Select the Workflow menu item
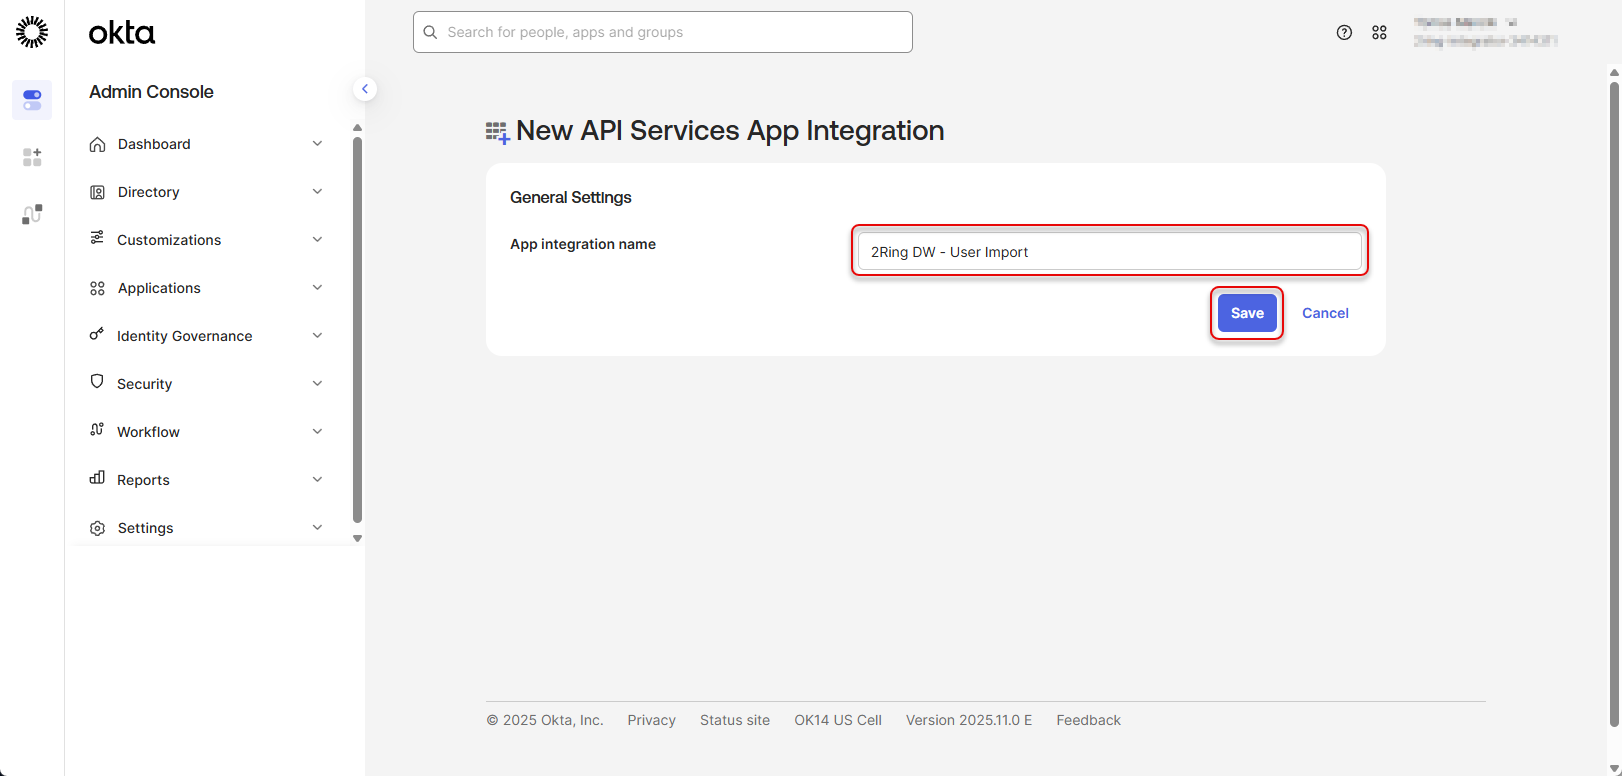This screenshot has width=1622, height=776. tap(148, 432)
